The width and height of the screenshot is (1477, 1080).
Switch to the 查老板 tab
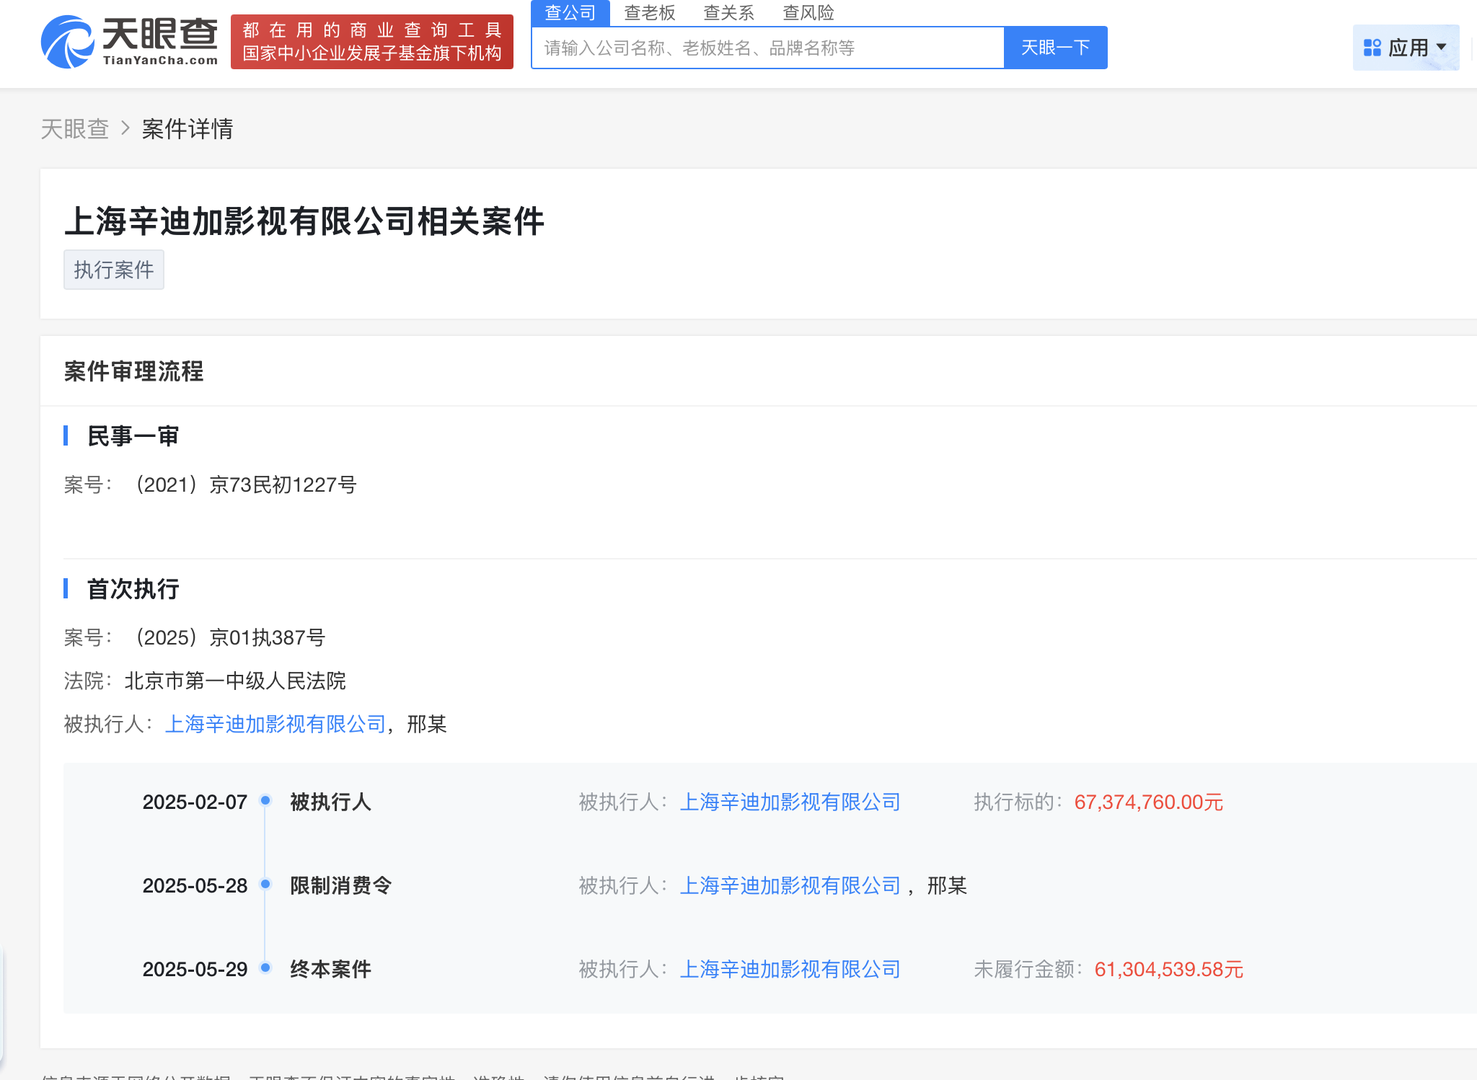(x=649, y=13)
